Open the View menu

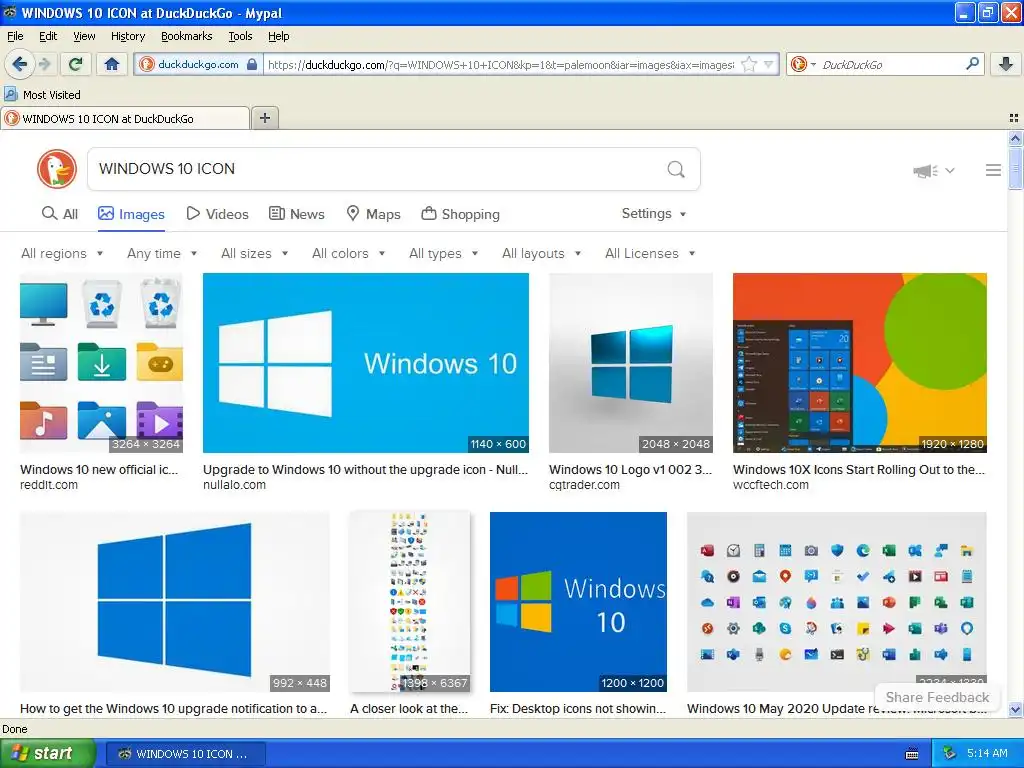point(84,36)
